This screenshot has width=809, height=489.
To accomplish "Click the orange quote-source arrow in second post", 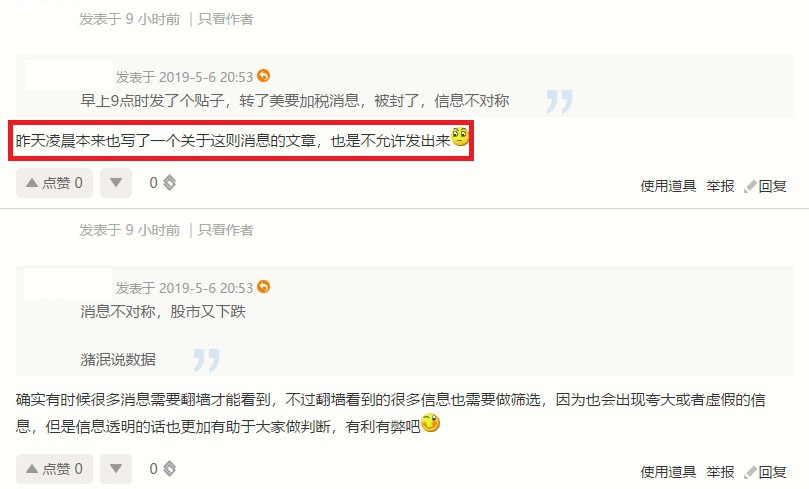I will pos(263,286).
